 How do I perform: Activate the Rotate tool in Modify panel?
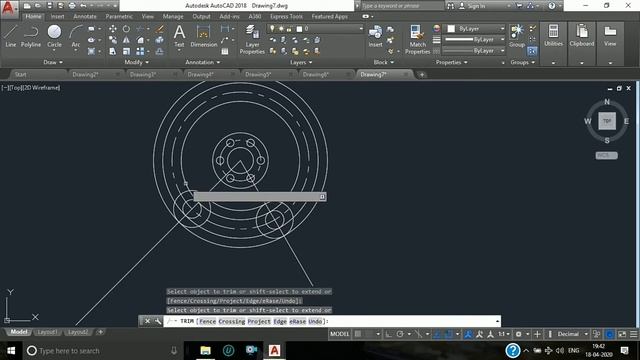127,29
